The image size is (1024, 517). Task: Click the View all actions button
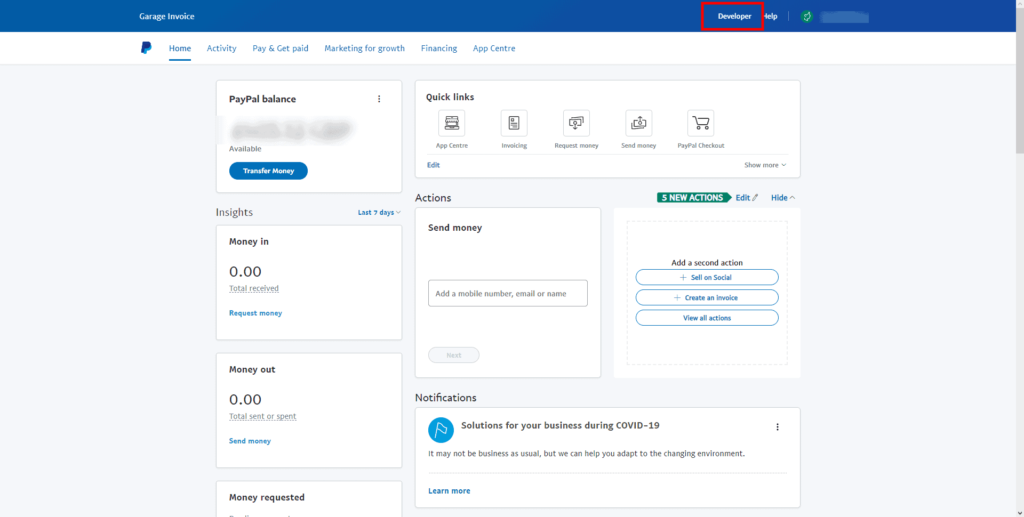[x=707, y=318]
